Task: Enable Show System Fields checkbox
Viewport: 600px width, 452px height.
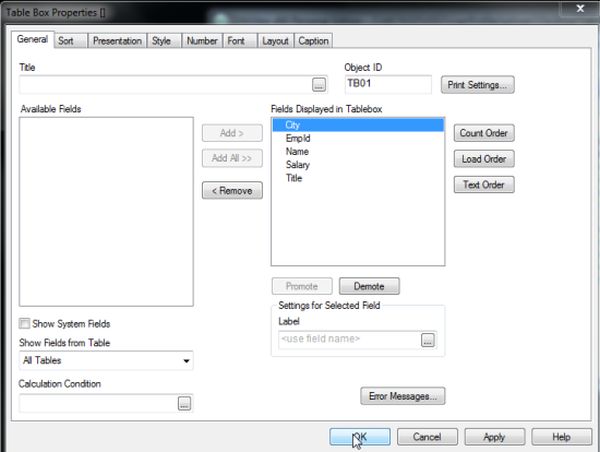Action: [24, 324]
